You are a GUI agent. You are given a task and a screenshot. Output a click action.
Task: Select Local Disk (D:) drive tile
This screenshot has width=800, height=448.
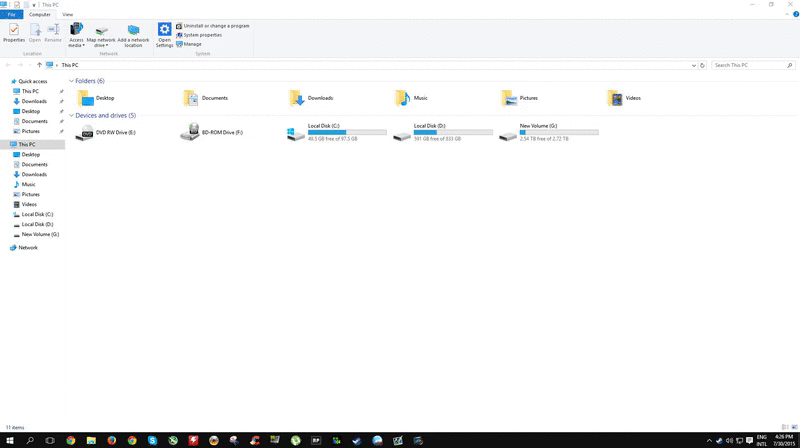point(443,132)
